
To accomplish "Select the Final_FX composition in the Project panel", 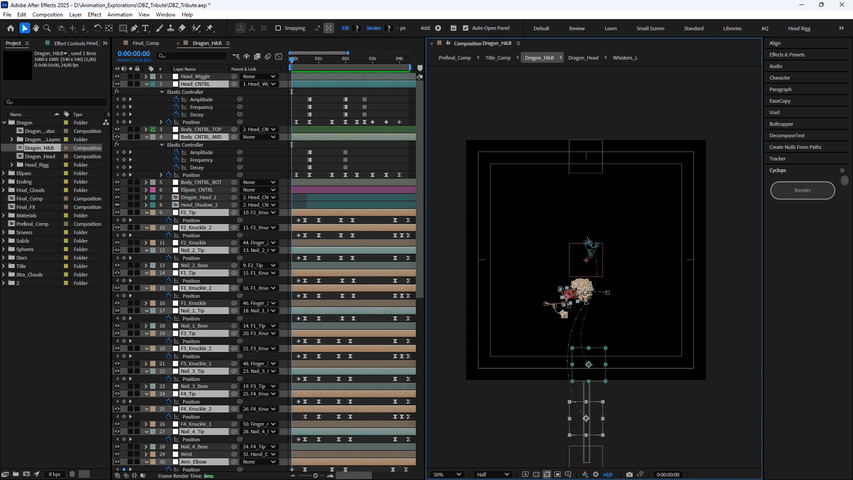I will (x=26, y=207).
